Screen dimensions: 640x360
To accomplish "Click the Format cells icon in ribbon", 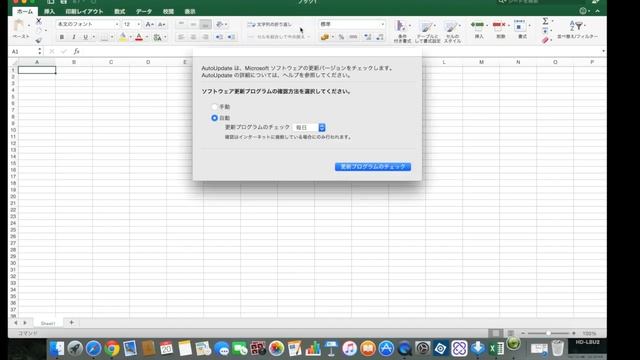I will [520, 25].
